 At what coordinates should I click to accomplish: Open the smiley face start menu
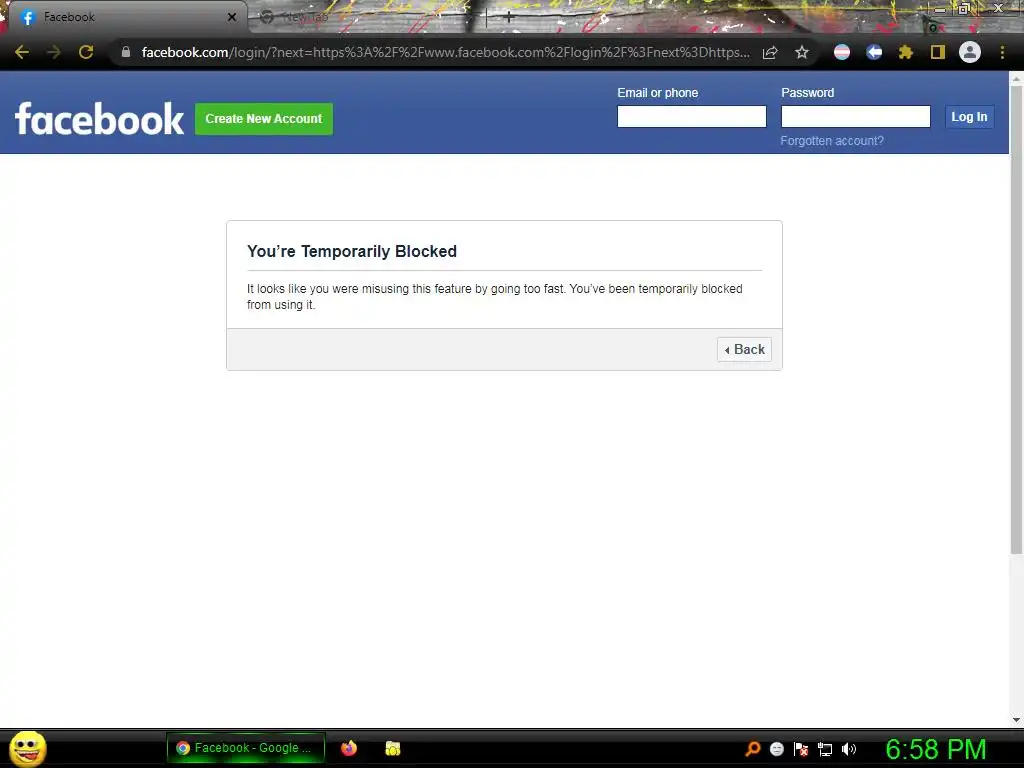coord(27,748)
